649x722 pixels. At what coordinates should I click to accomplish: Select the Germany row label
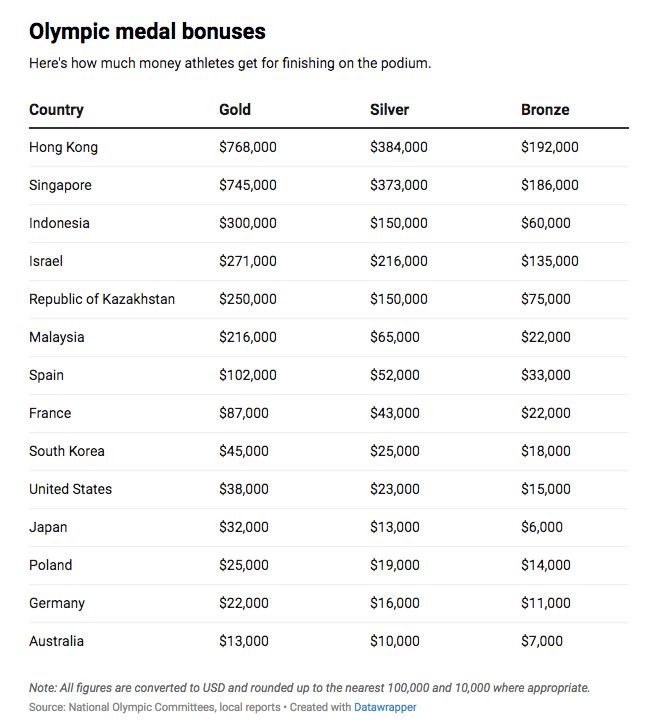click(57, 603)
